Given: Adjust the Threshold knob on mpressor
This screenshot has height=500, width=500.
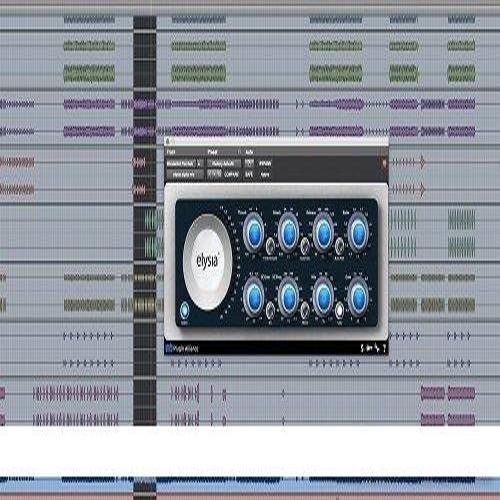Looking at the screenshot, I should 254,233.
